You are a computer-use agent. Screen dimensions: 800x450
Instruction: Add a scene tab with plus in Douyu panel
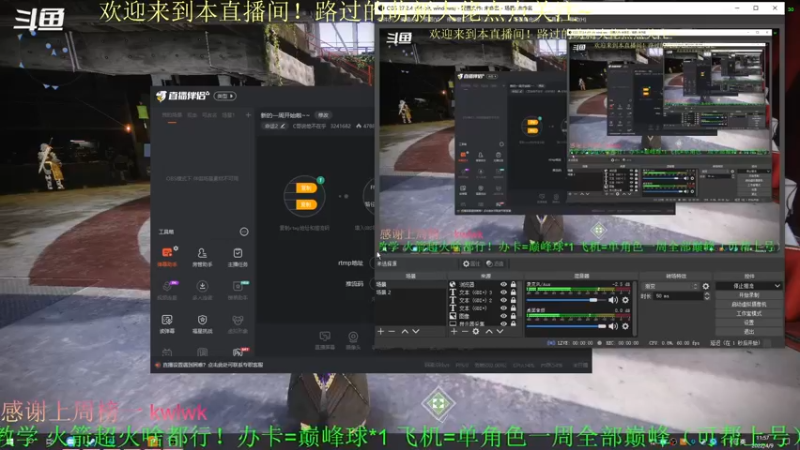(x=248, y=115)
